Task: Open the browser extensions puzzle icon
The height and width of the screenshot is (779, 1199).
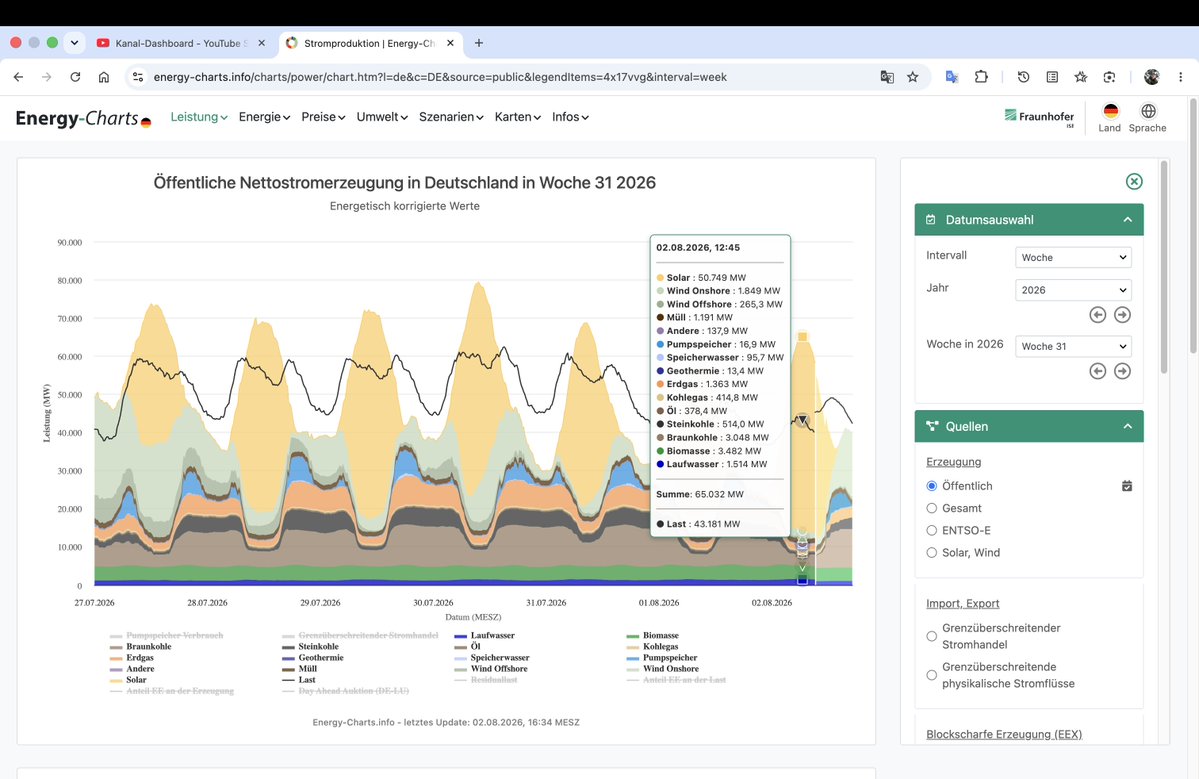Action: pyautogui.click(x=981, y=77)
